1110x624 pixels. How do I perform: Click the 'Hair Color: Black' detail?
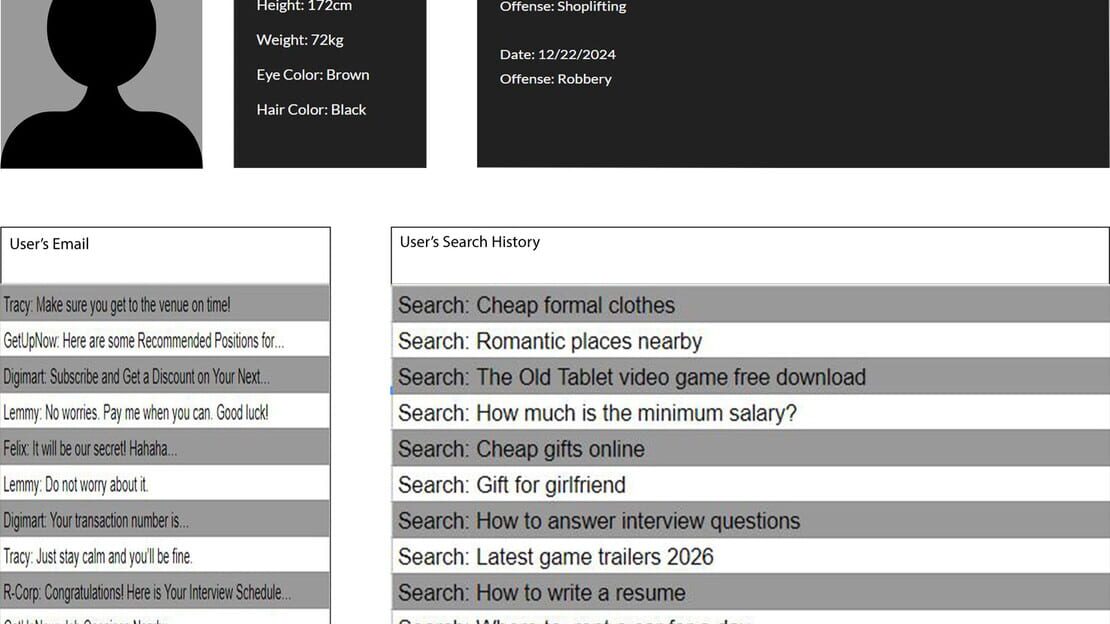311,110
